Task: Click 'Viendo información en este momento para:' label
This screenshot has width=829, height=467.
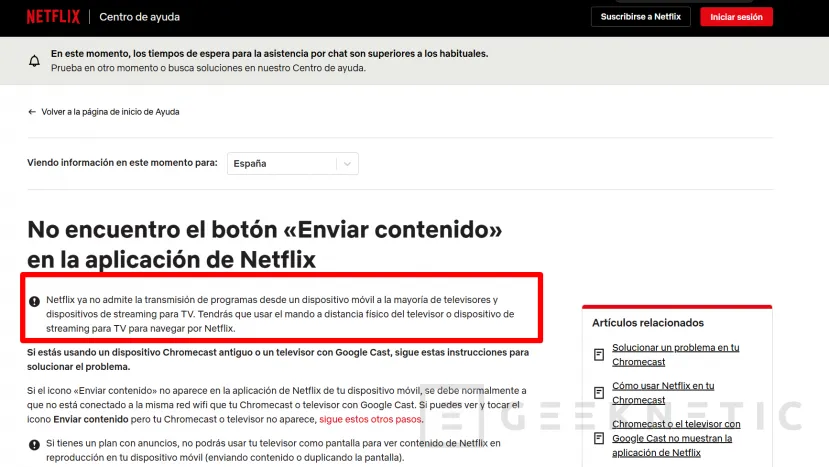Action: click(122, 163)
